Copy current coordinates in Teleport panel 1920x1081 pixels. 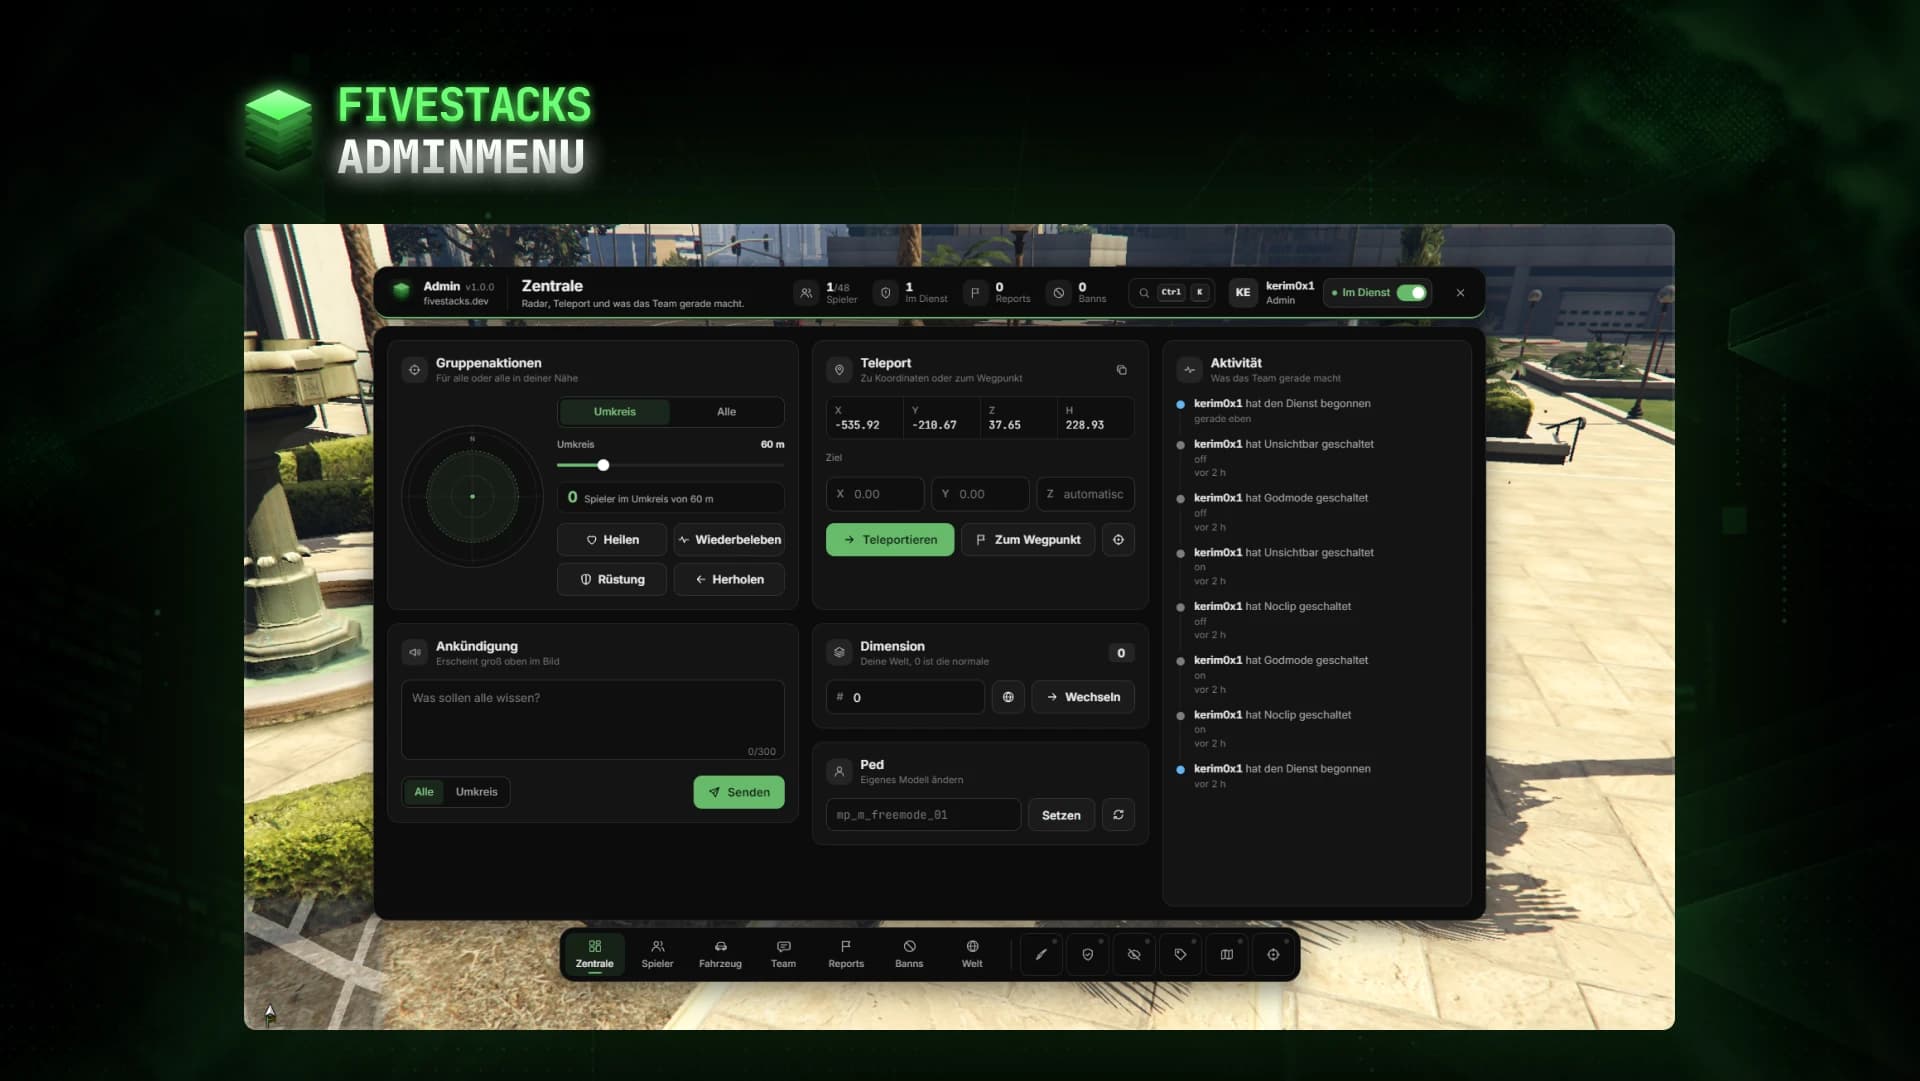(1121, 370)
